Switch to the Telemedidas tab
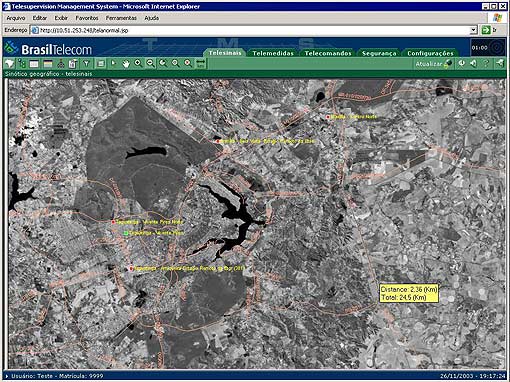Image resolution: width=510 pixels, height=382 pixels. 273,53
